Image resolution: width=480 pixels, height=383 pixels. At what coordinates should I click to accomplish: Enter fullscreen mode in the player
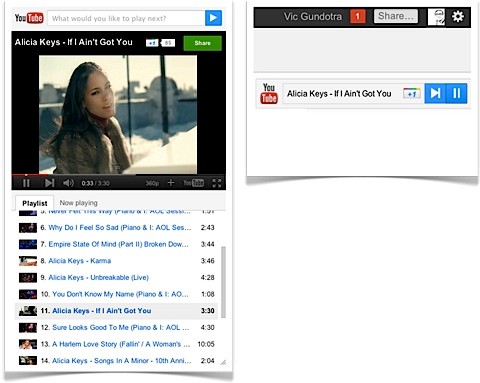pos(217,183)
